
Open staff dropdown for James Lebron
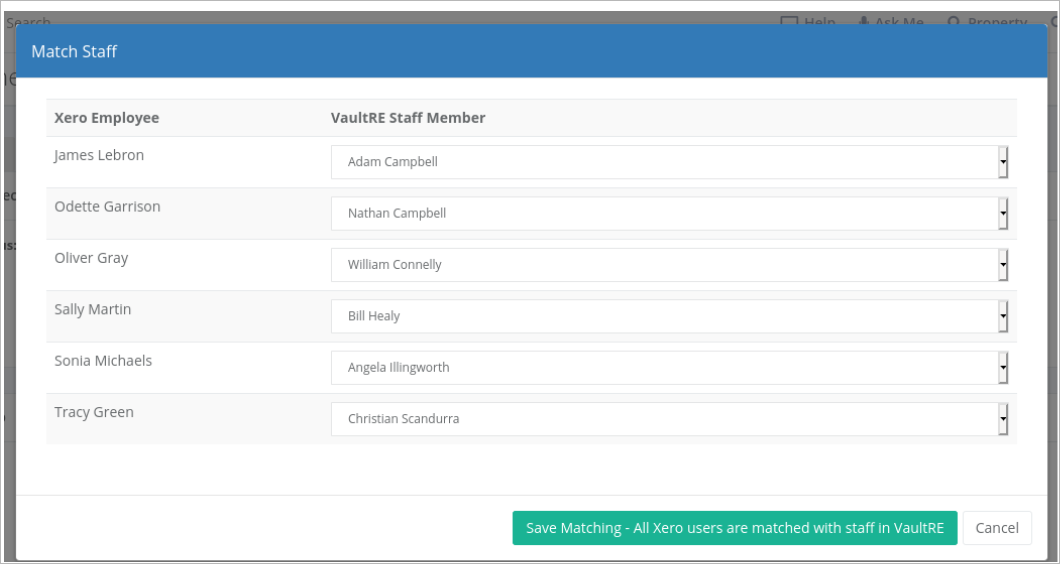[669, 162]
